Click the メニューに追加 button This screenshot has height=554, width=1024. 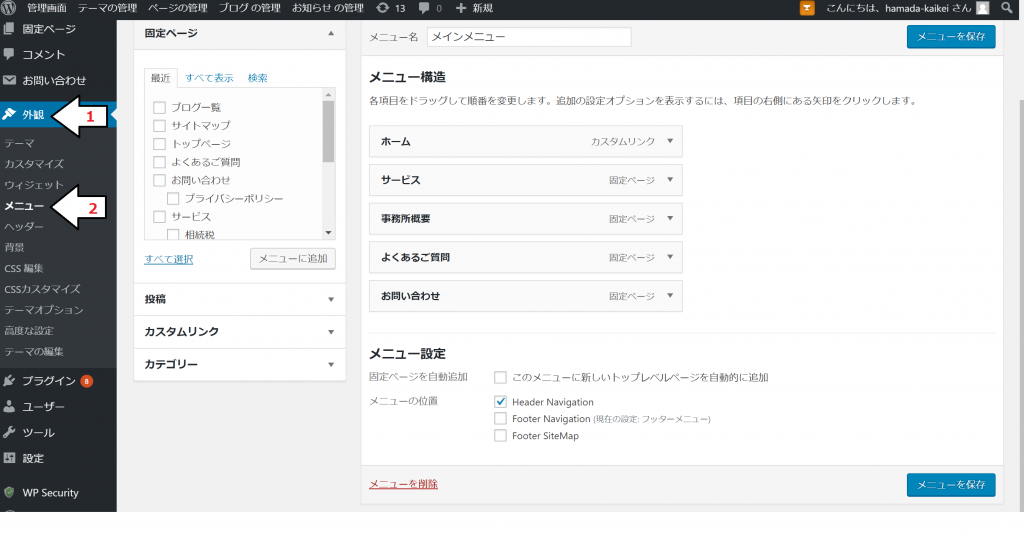(x=293, y=259)
